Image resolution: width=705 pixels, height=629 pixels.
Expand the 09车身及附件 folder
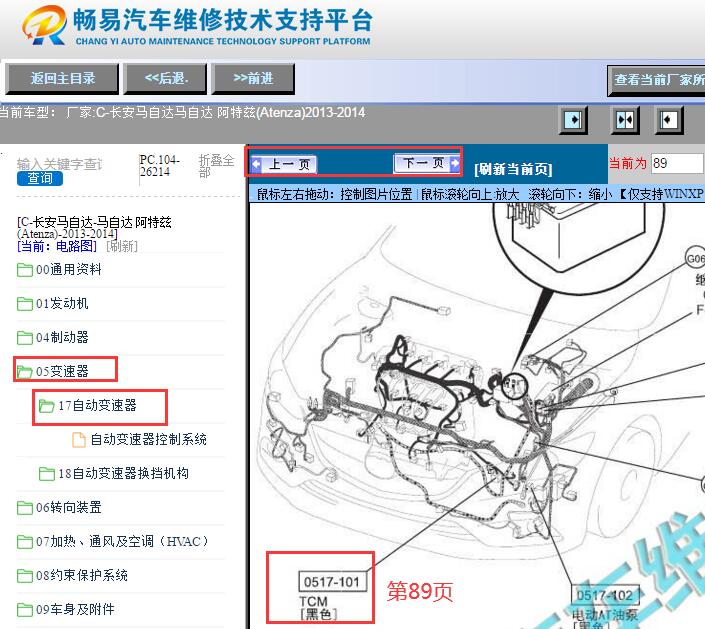[75, 610]
